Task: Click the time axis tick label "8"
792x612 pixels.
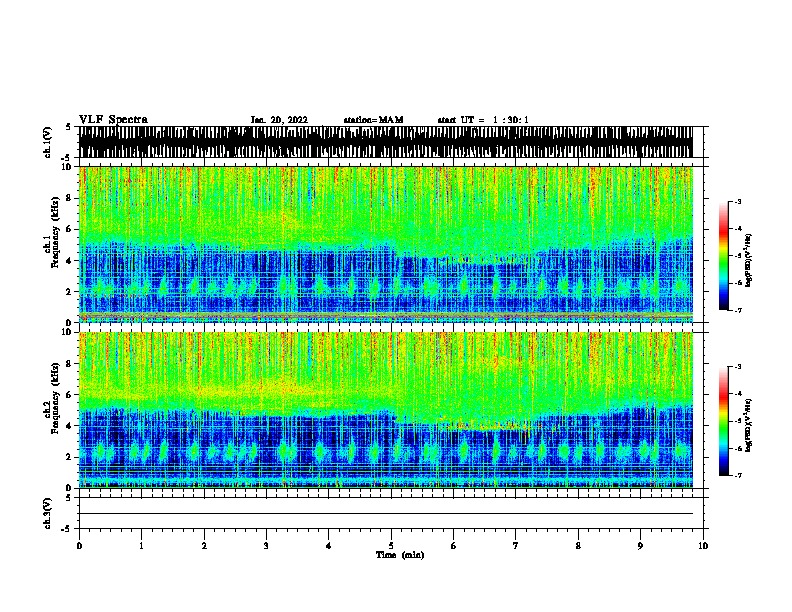Action: pos(578,546)
